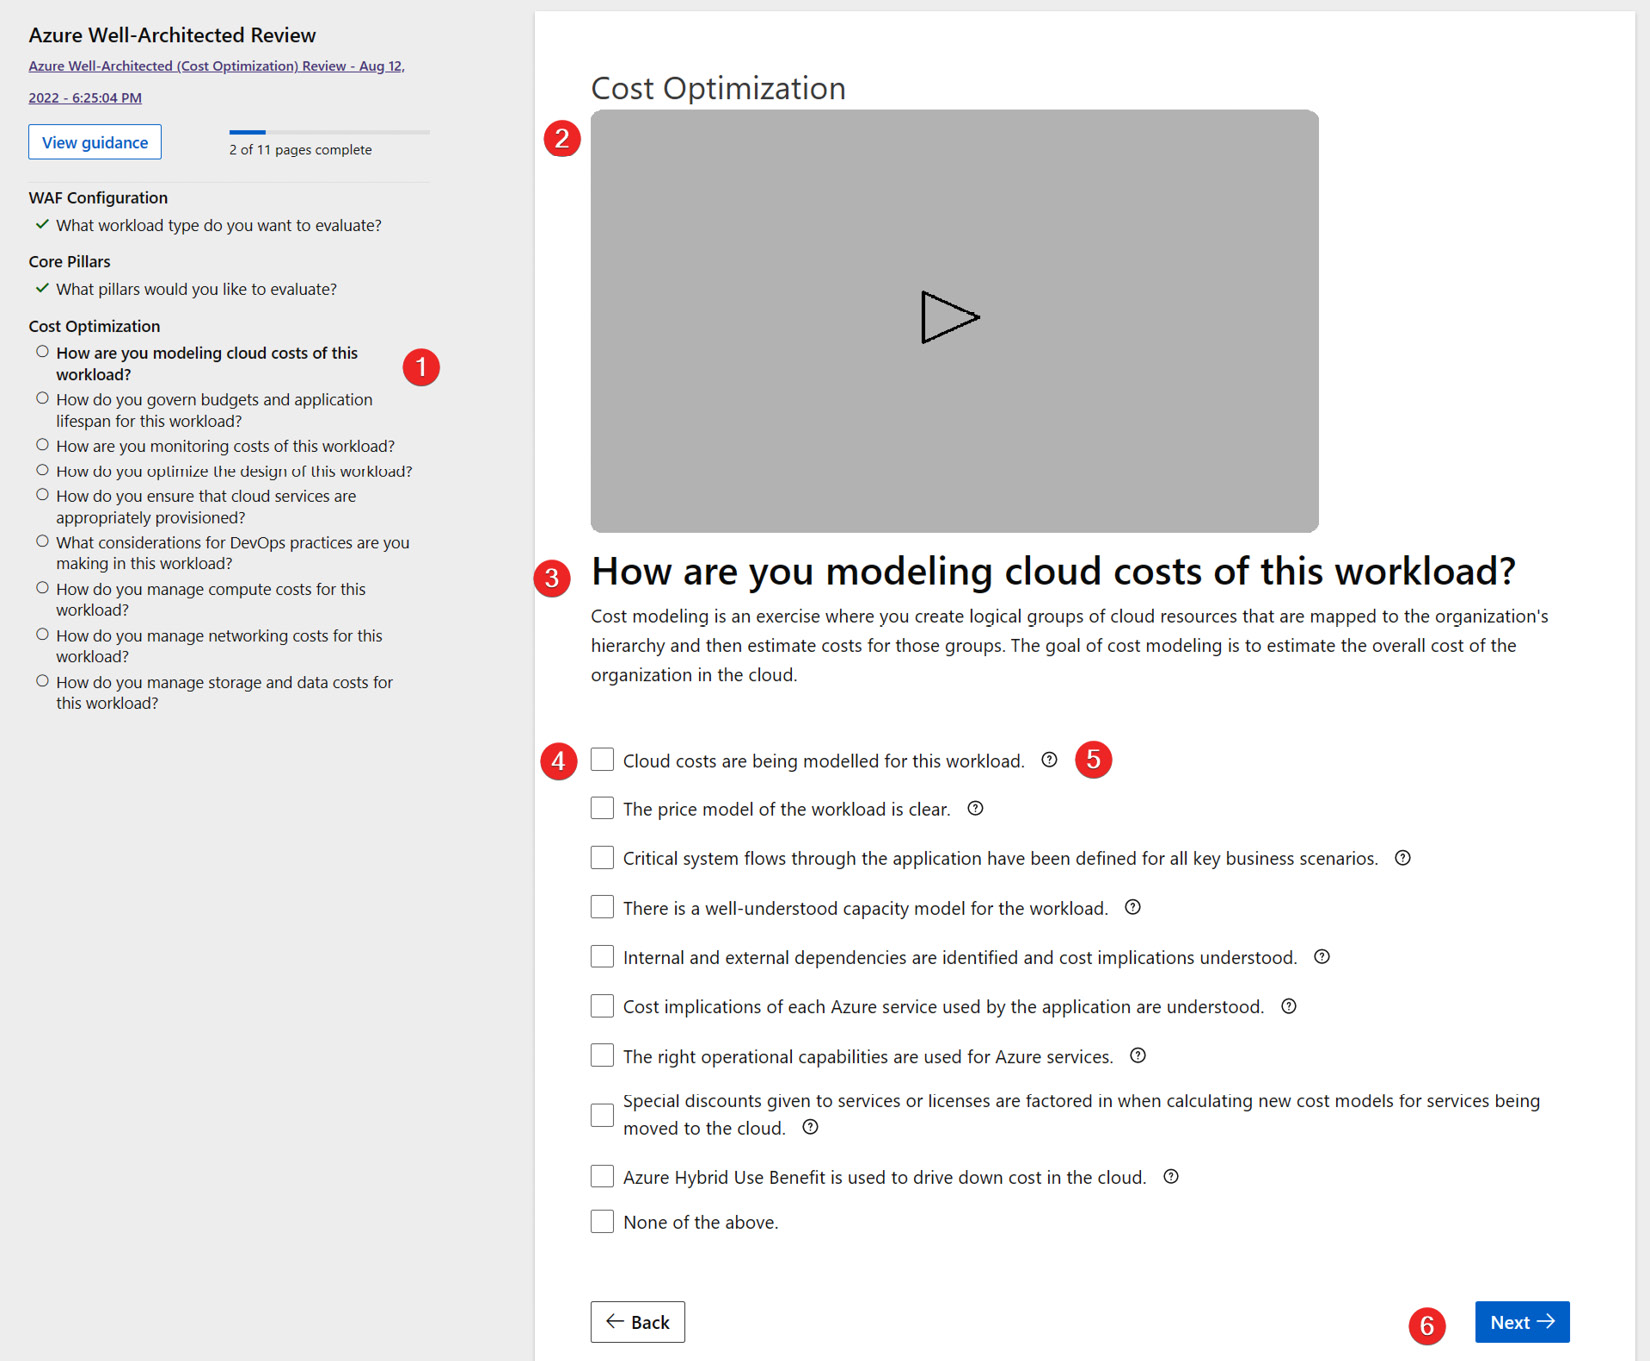Viewport: 1650px width, 1361px height.
Task: Click info icon next to 'Cost implications of each Azure service'
Action: click(1289, 1006)
